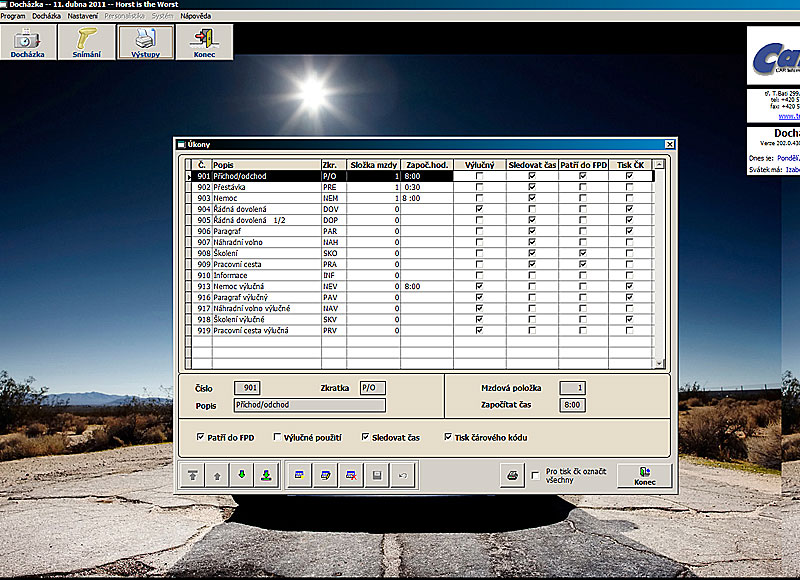
Task: Toggle Patří do FPD checkbox for Školení row
Action: [x=583, y=253]
